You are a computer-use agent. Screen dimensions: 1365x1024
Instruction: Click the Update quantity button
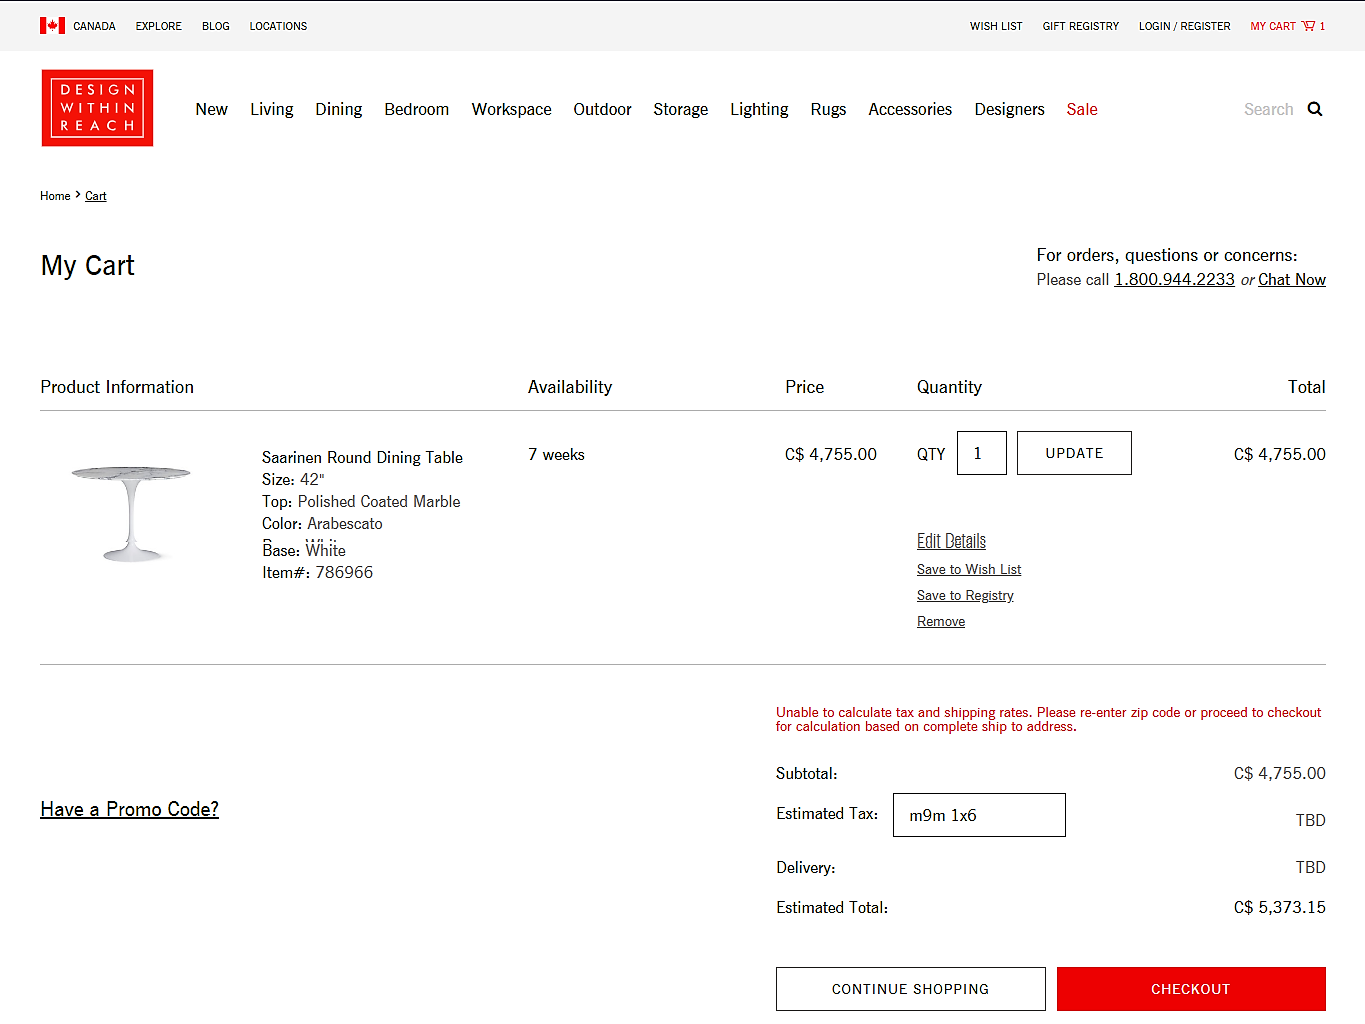pos(1074,453)
